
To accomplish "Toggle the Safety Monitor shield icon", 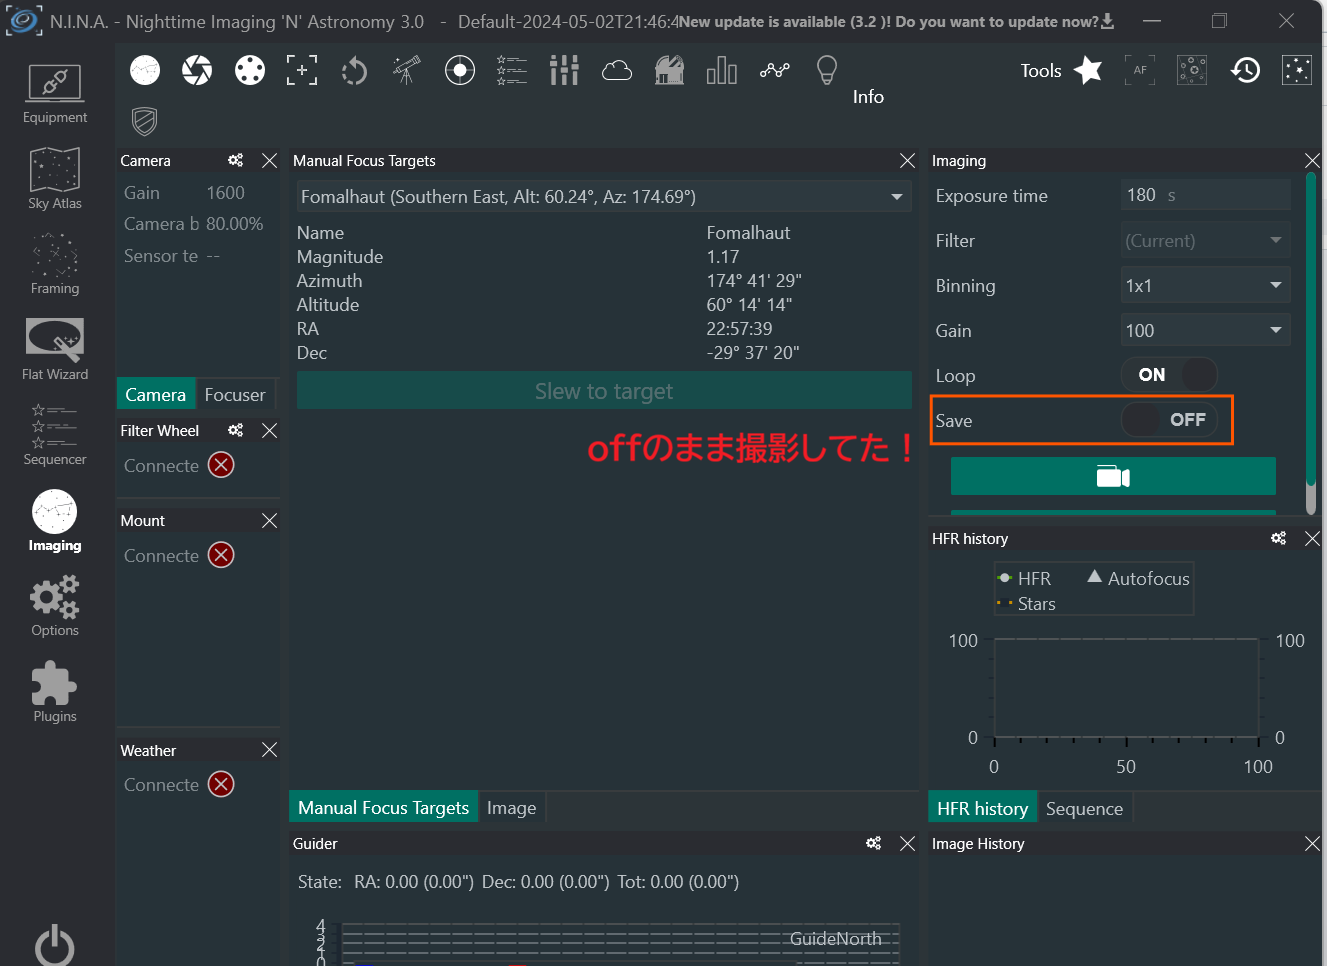I will tap(145, 122).
